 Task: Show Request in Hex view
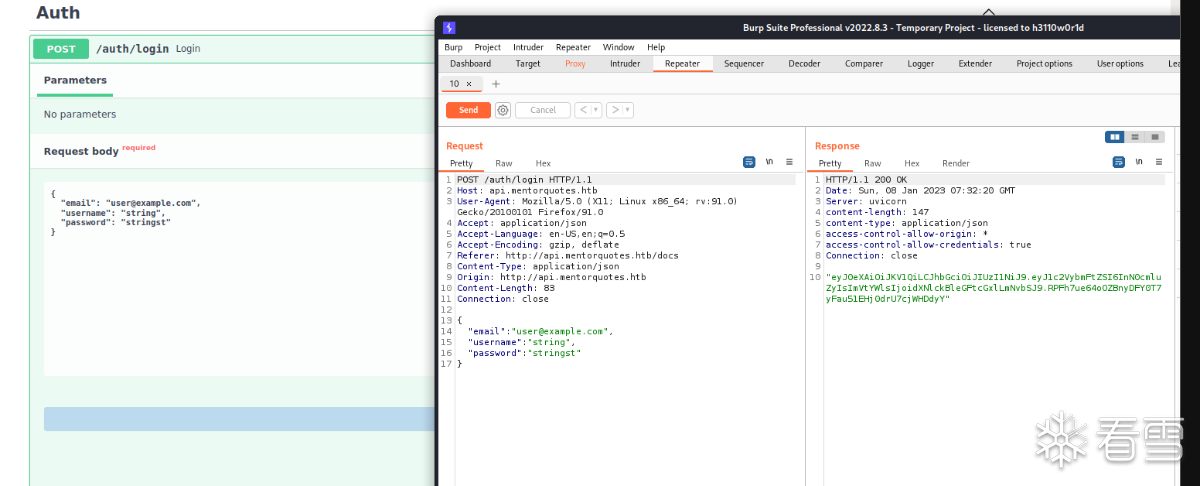click(543, 163)
